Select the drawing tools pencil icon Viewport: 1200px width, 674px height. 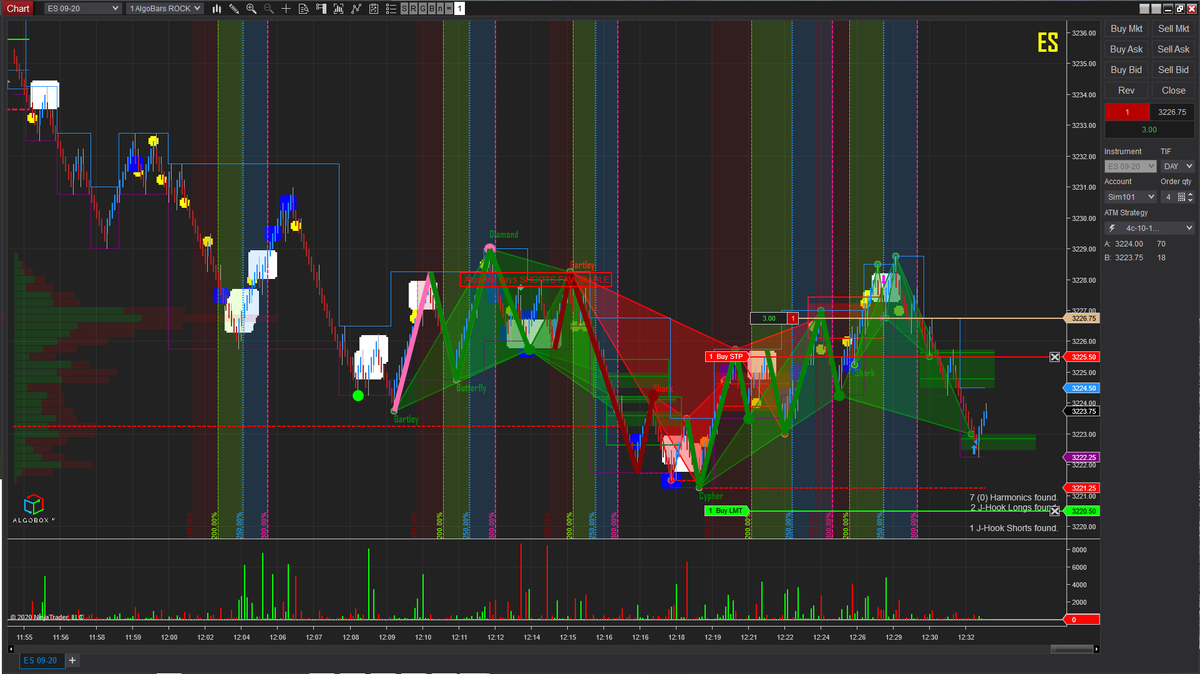(234, 9)
